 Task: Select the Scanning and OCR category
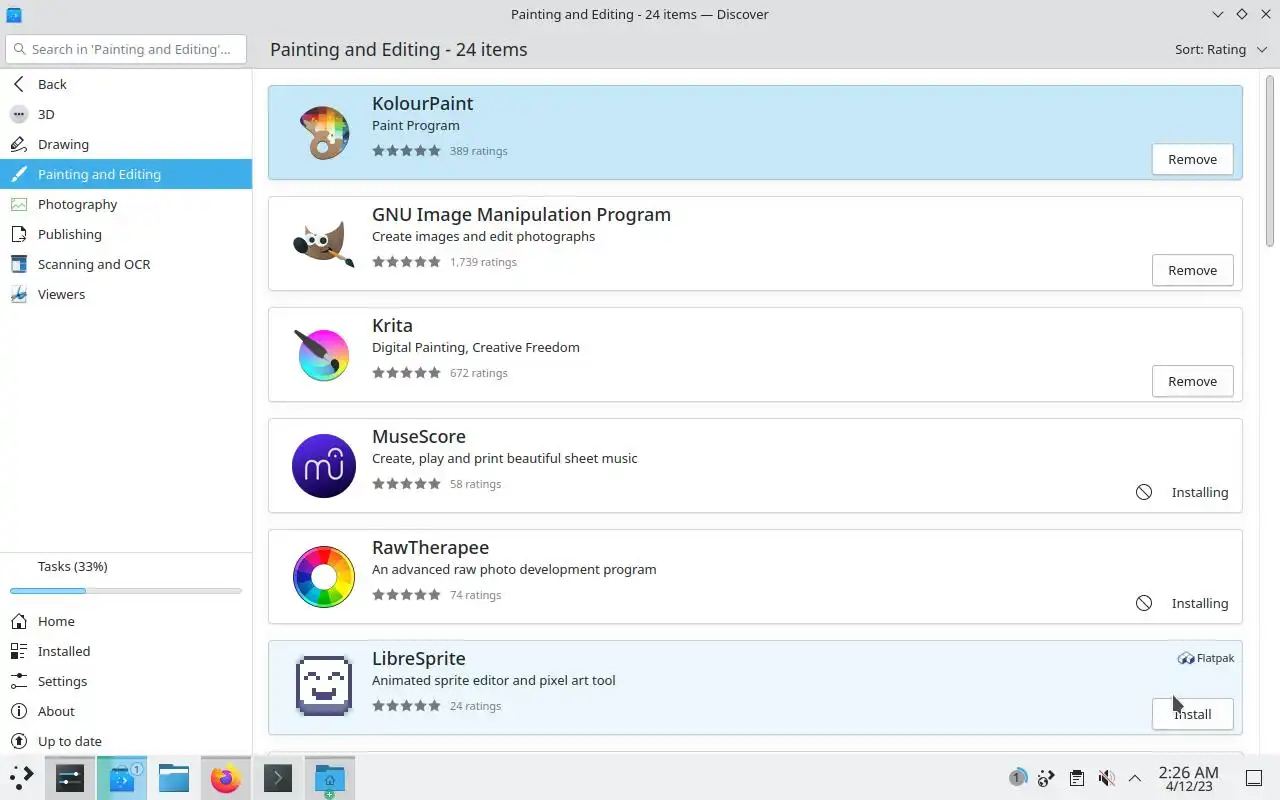(x=126, y=264)
